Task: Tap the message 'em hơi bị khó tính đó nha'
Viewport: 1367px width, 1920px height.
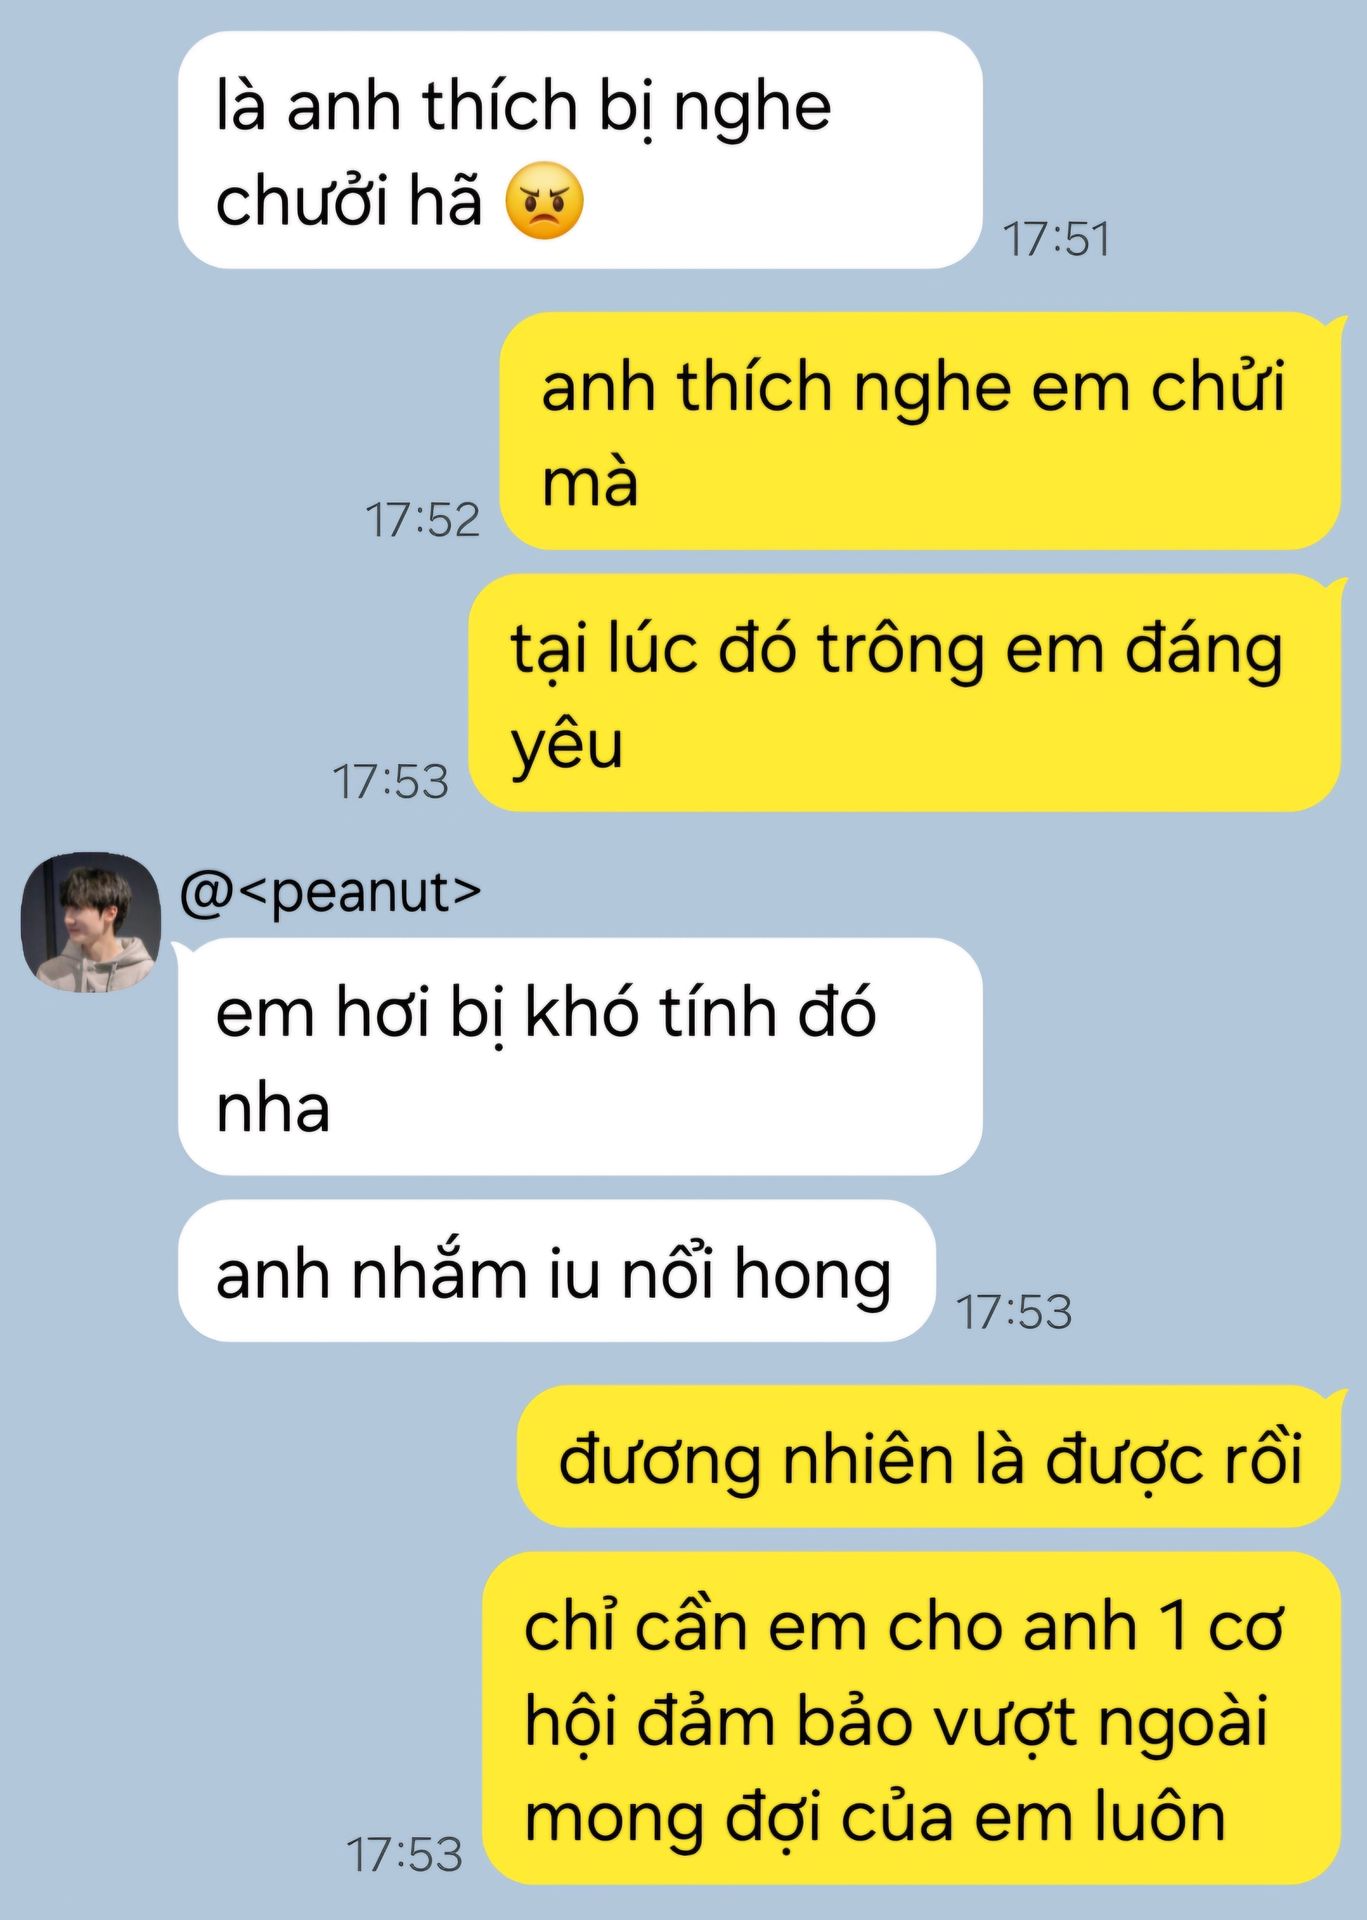Action: click(x=580, y=1056)
